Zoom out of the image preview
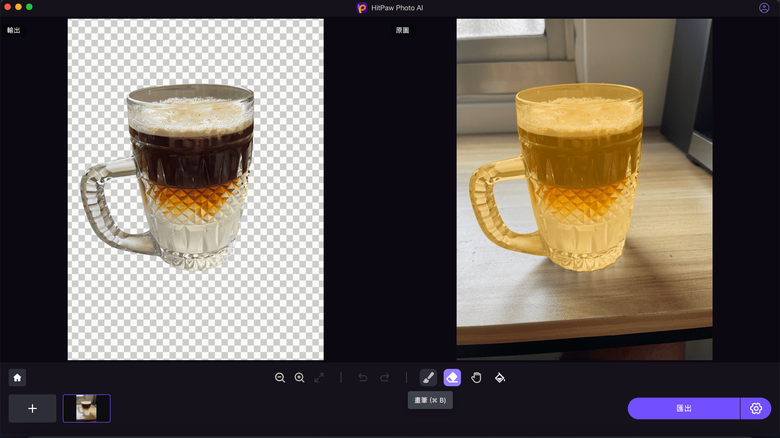 point(280,378)
